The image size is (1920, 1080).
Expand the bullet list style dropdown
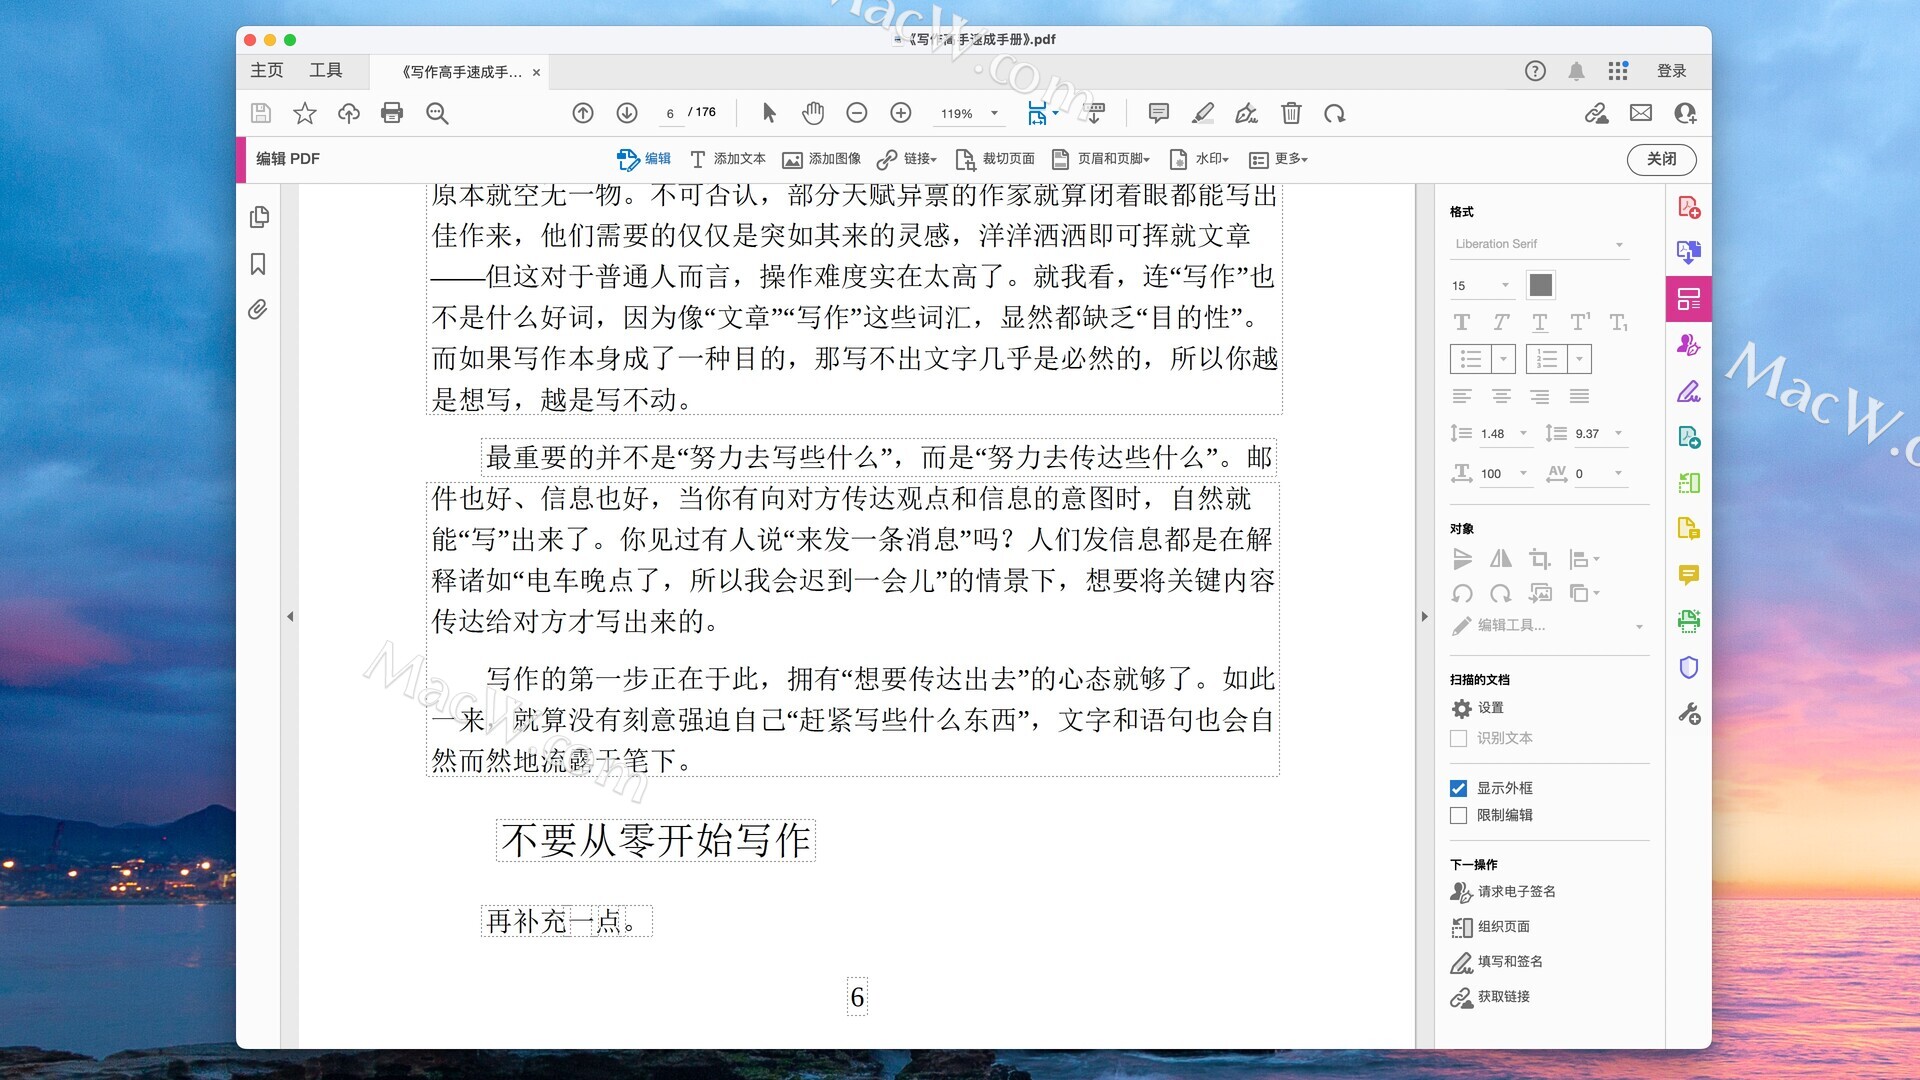tap(1503, 358)
